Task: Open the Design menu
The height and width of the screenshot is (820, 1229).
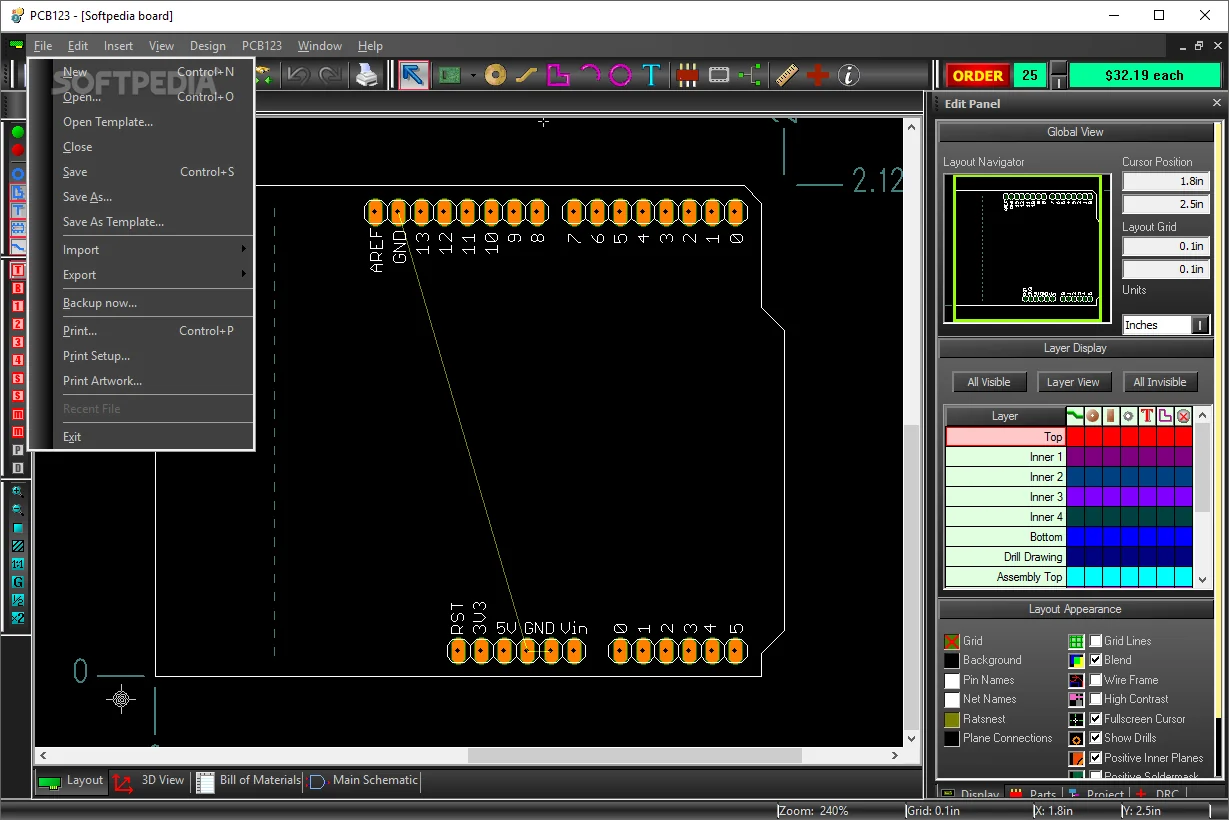Action: (207, 45)
